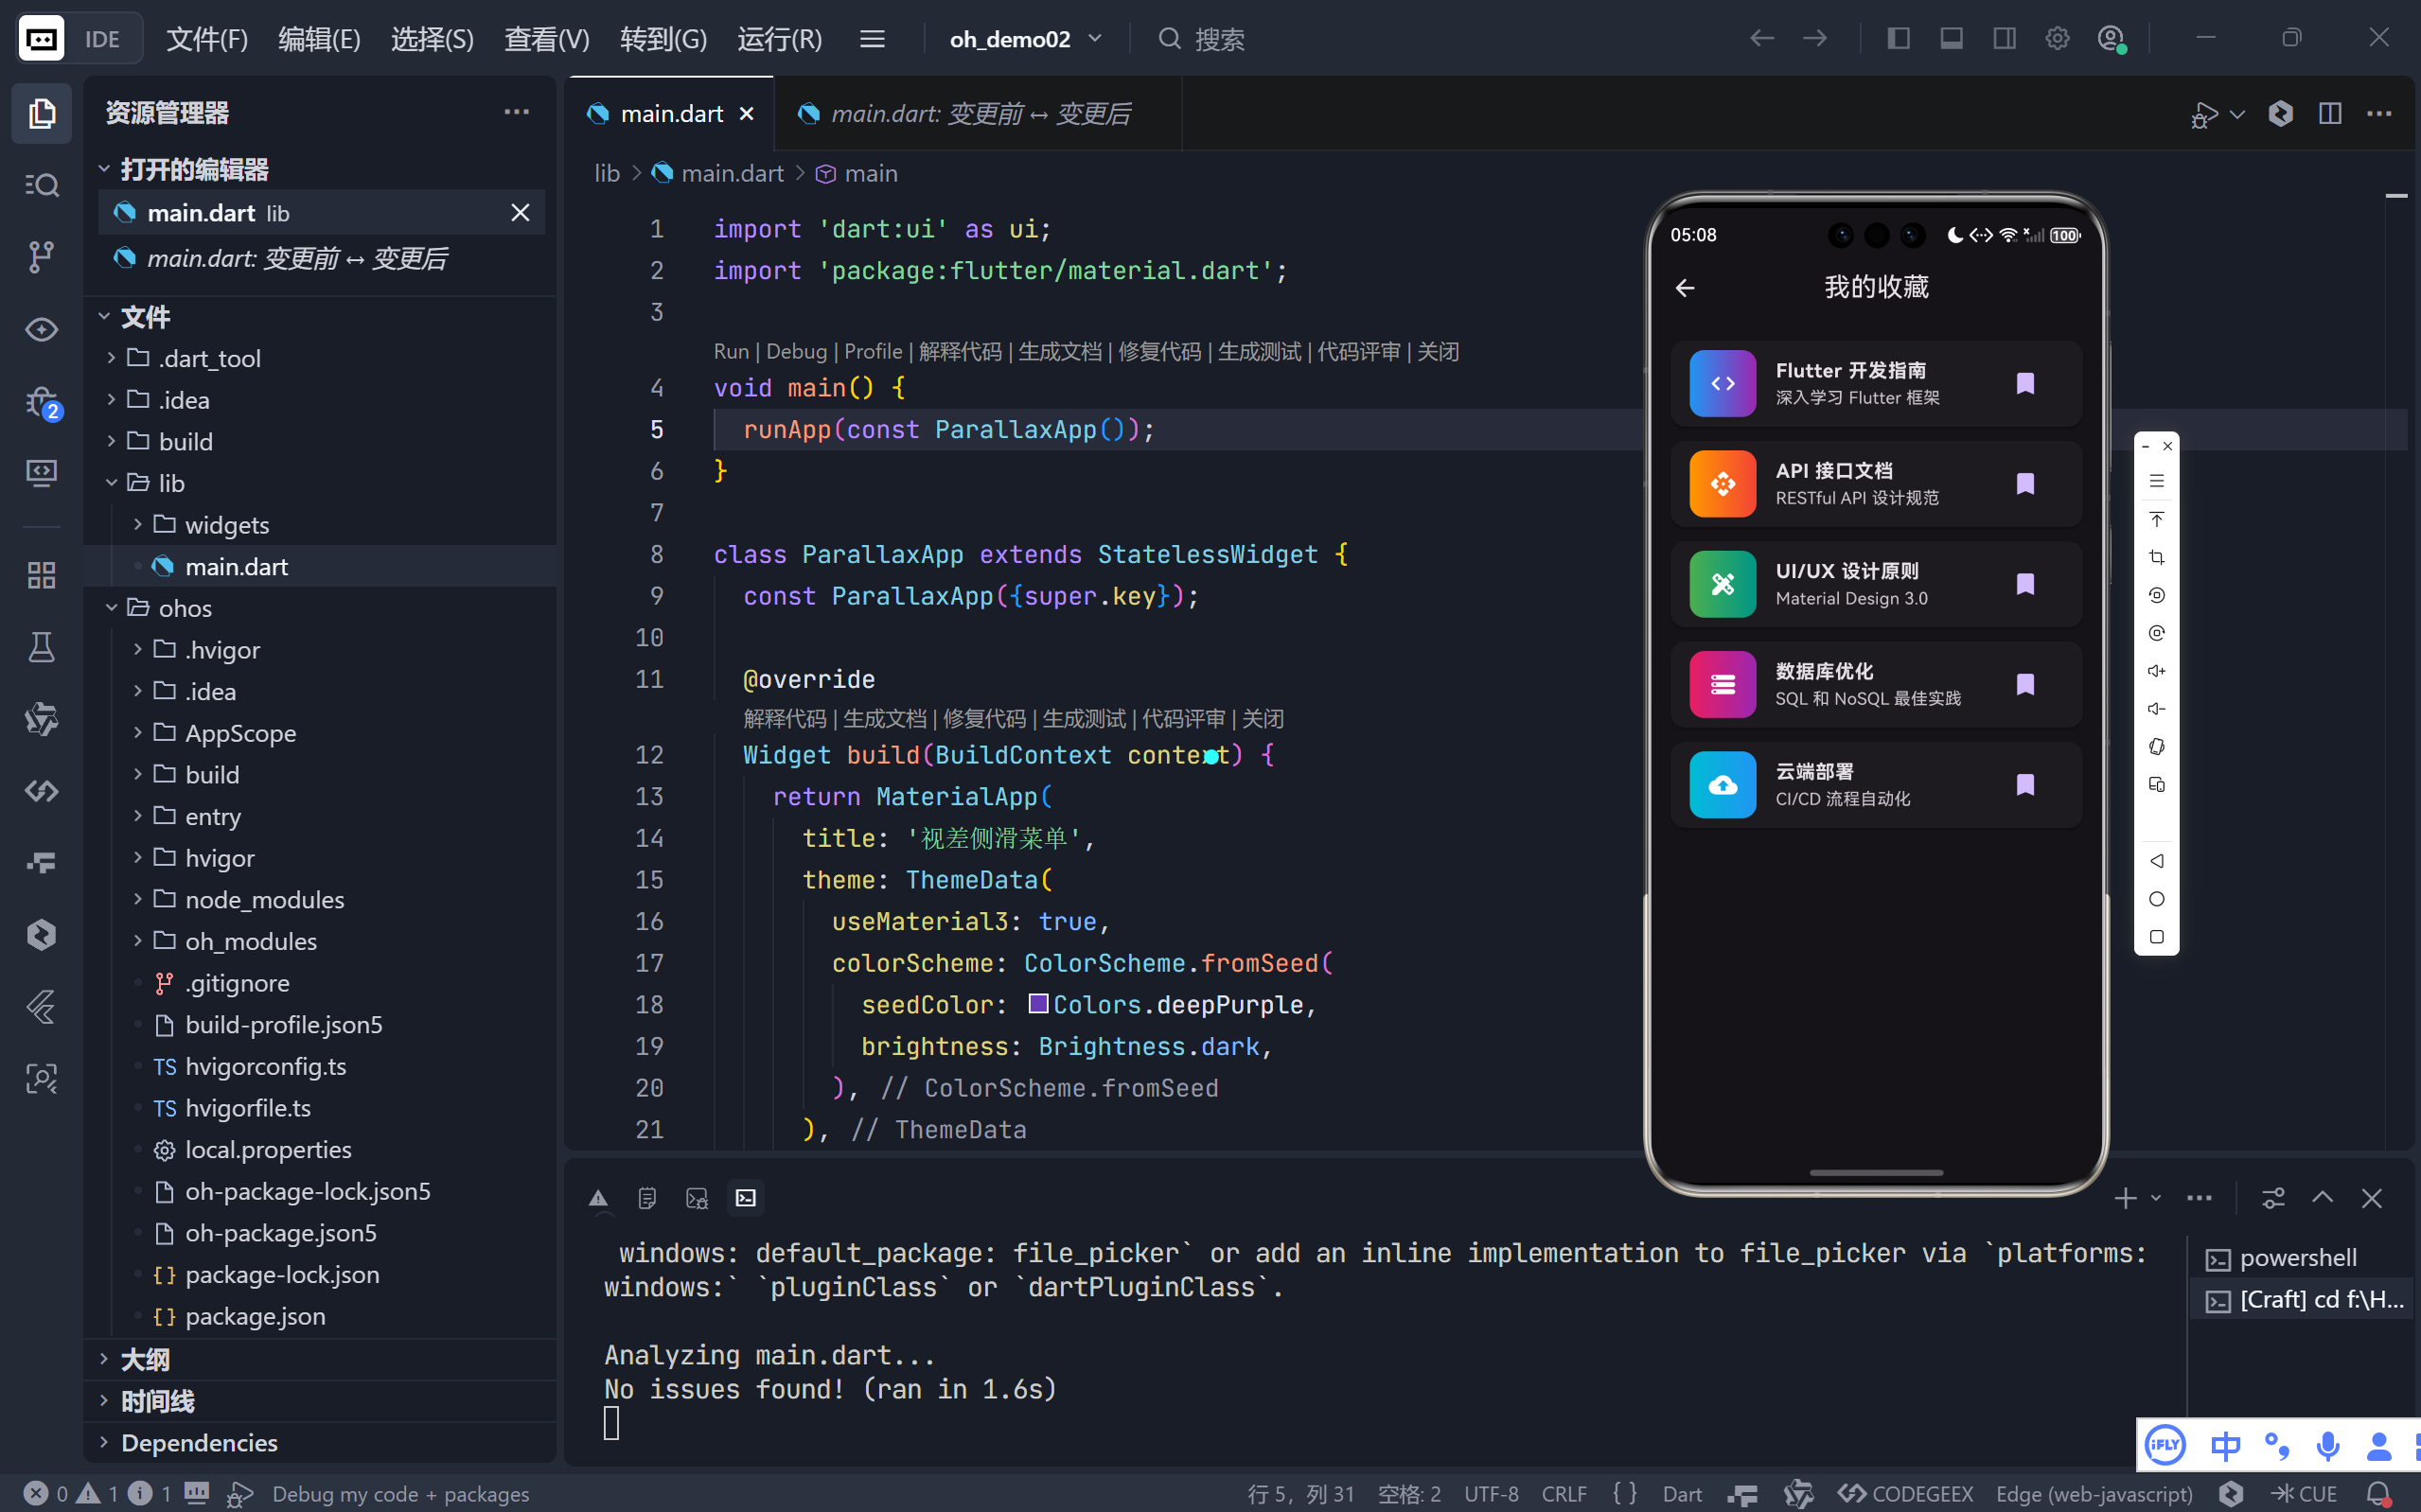The width and height of the screenshot is (2421, 1512).
Task: Toggle bookmark on Flutter 开发指南 card
Action: point(2025,384)
